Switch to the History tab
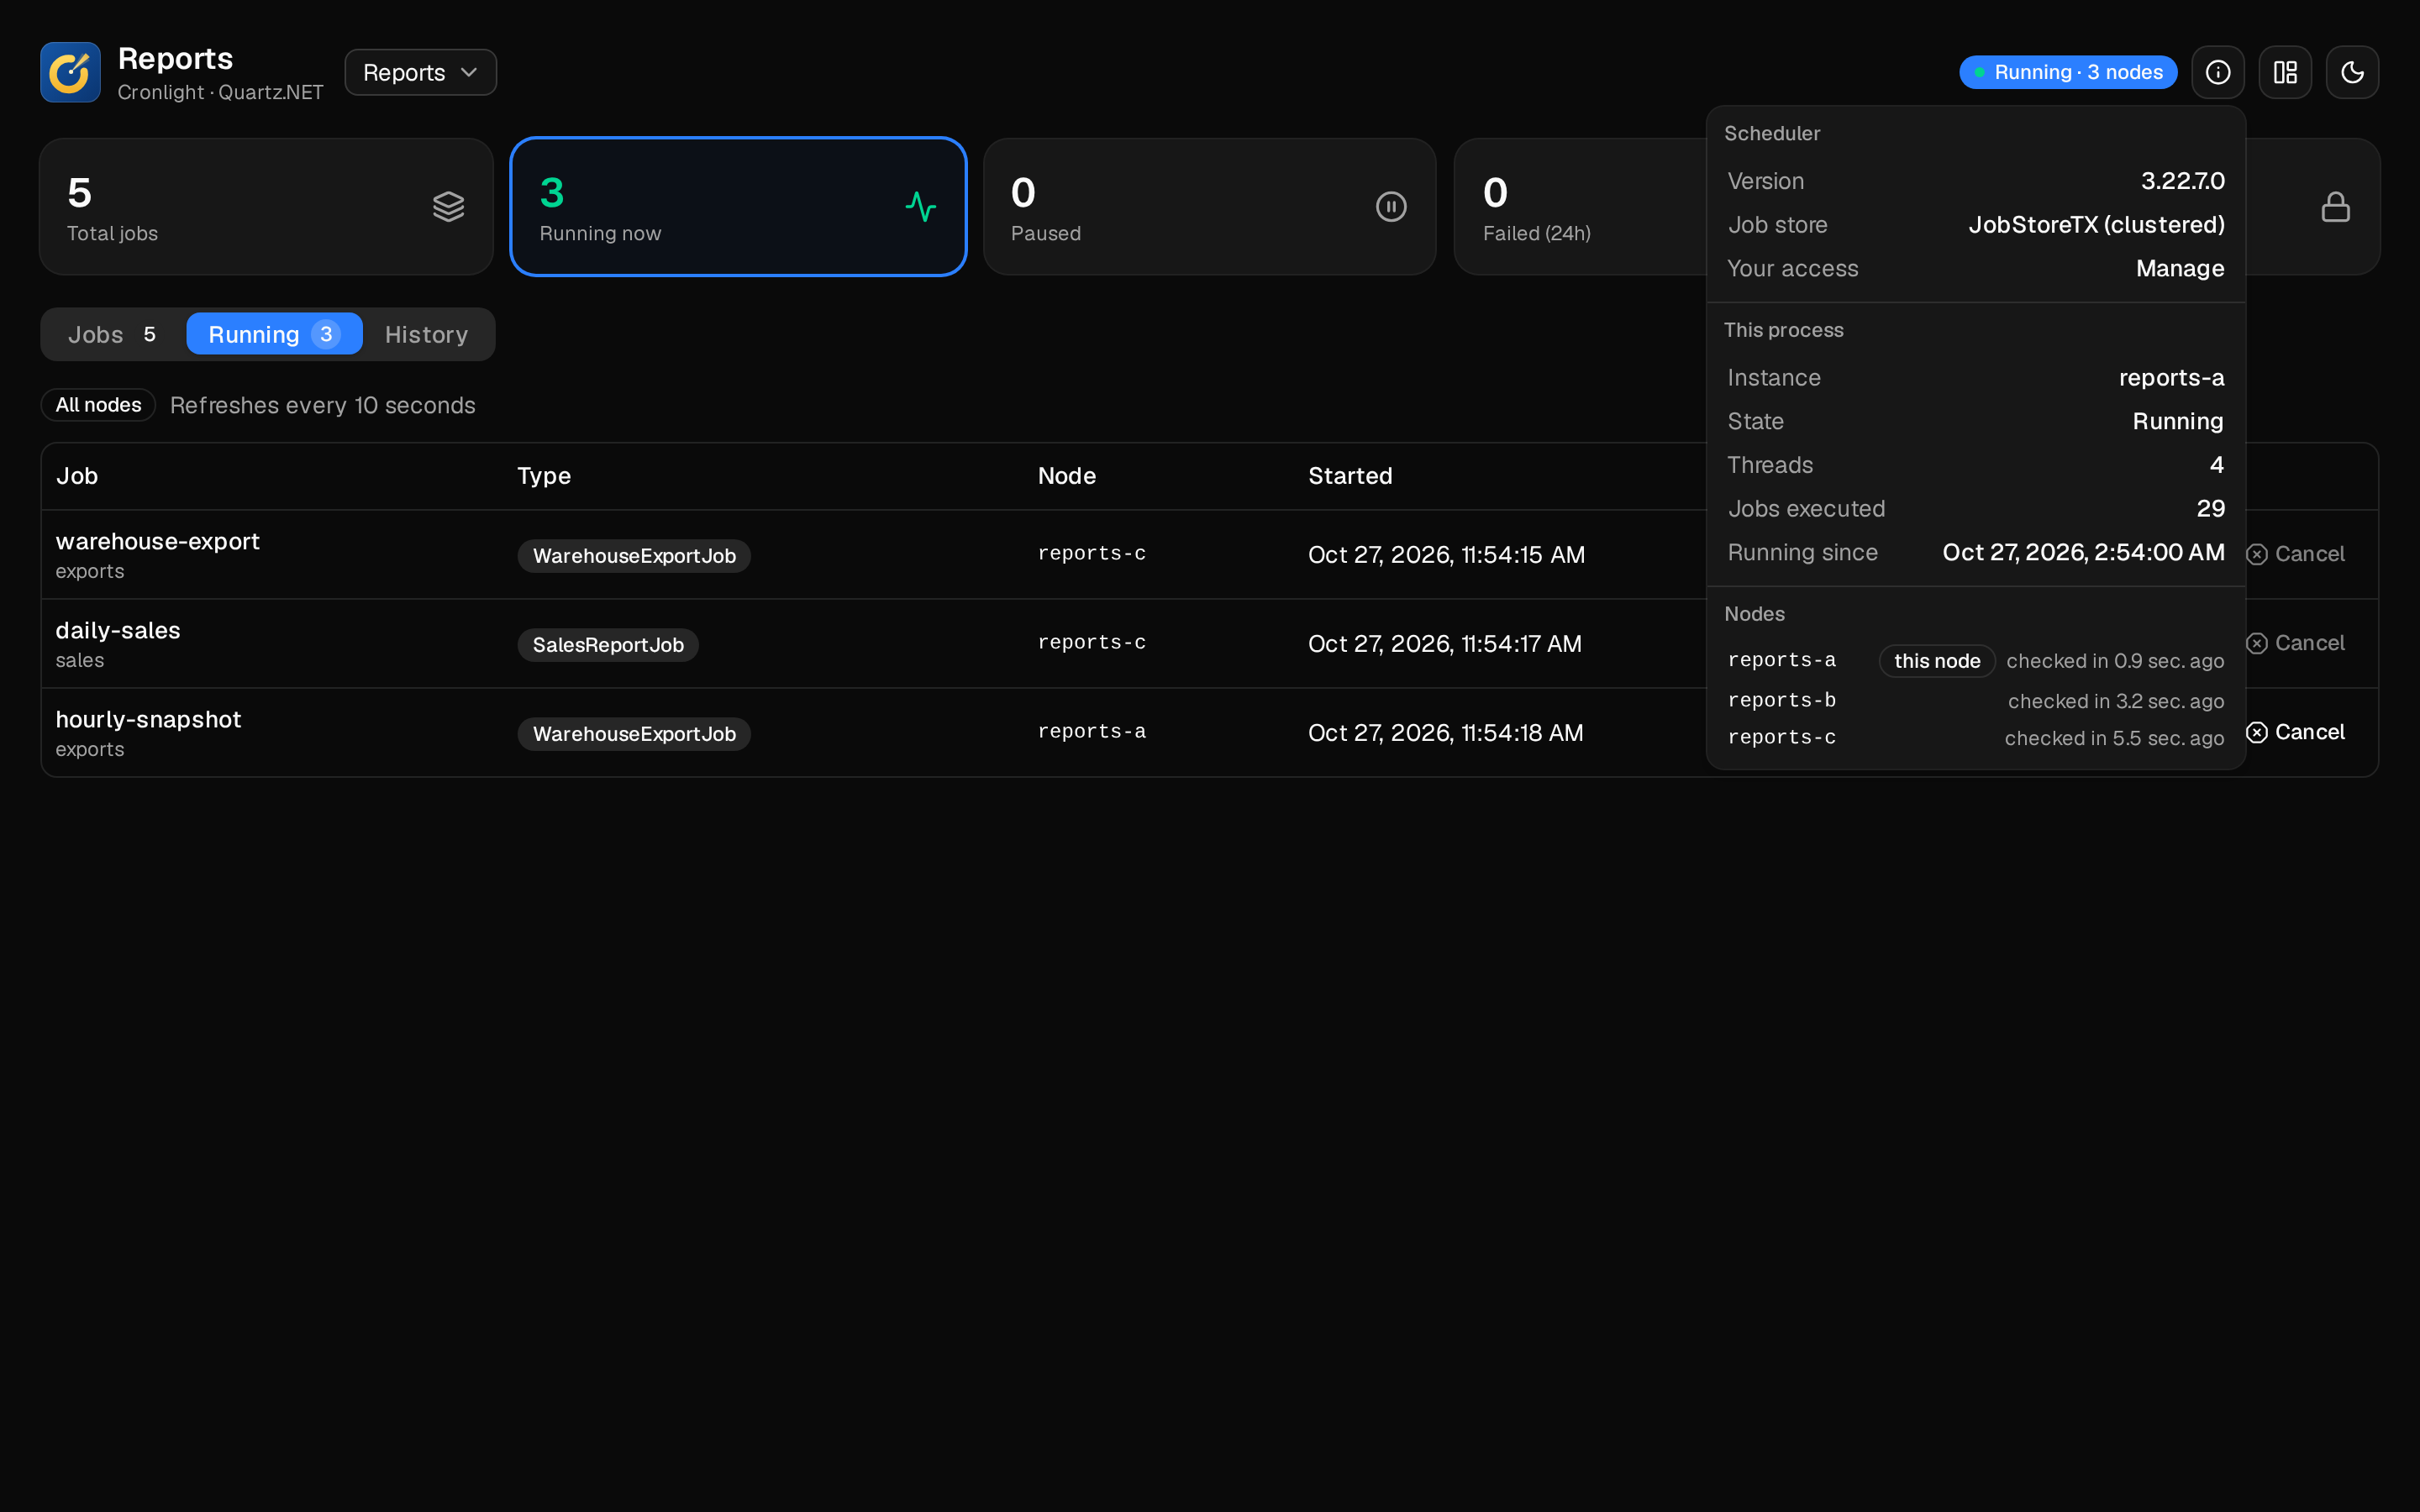This screenshot has height=1512, width=2420. click(426, 334)
